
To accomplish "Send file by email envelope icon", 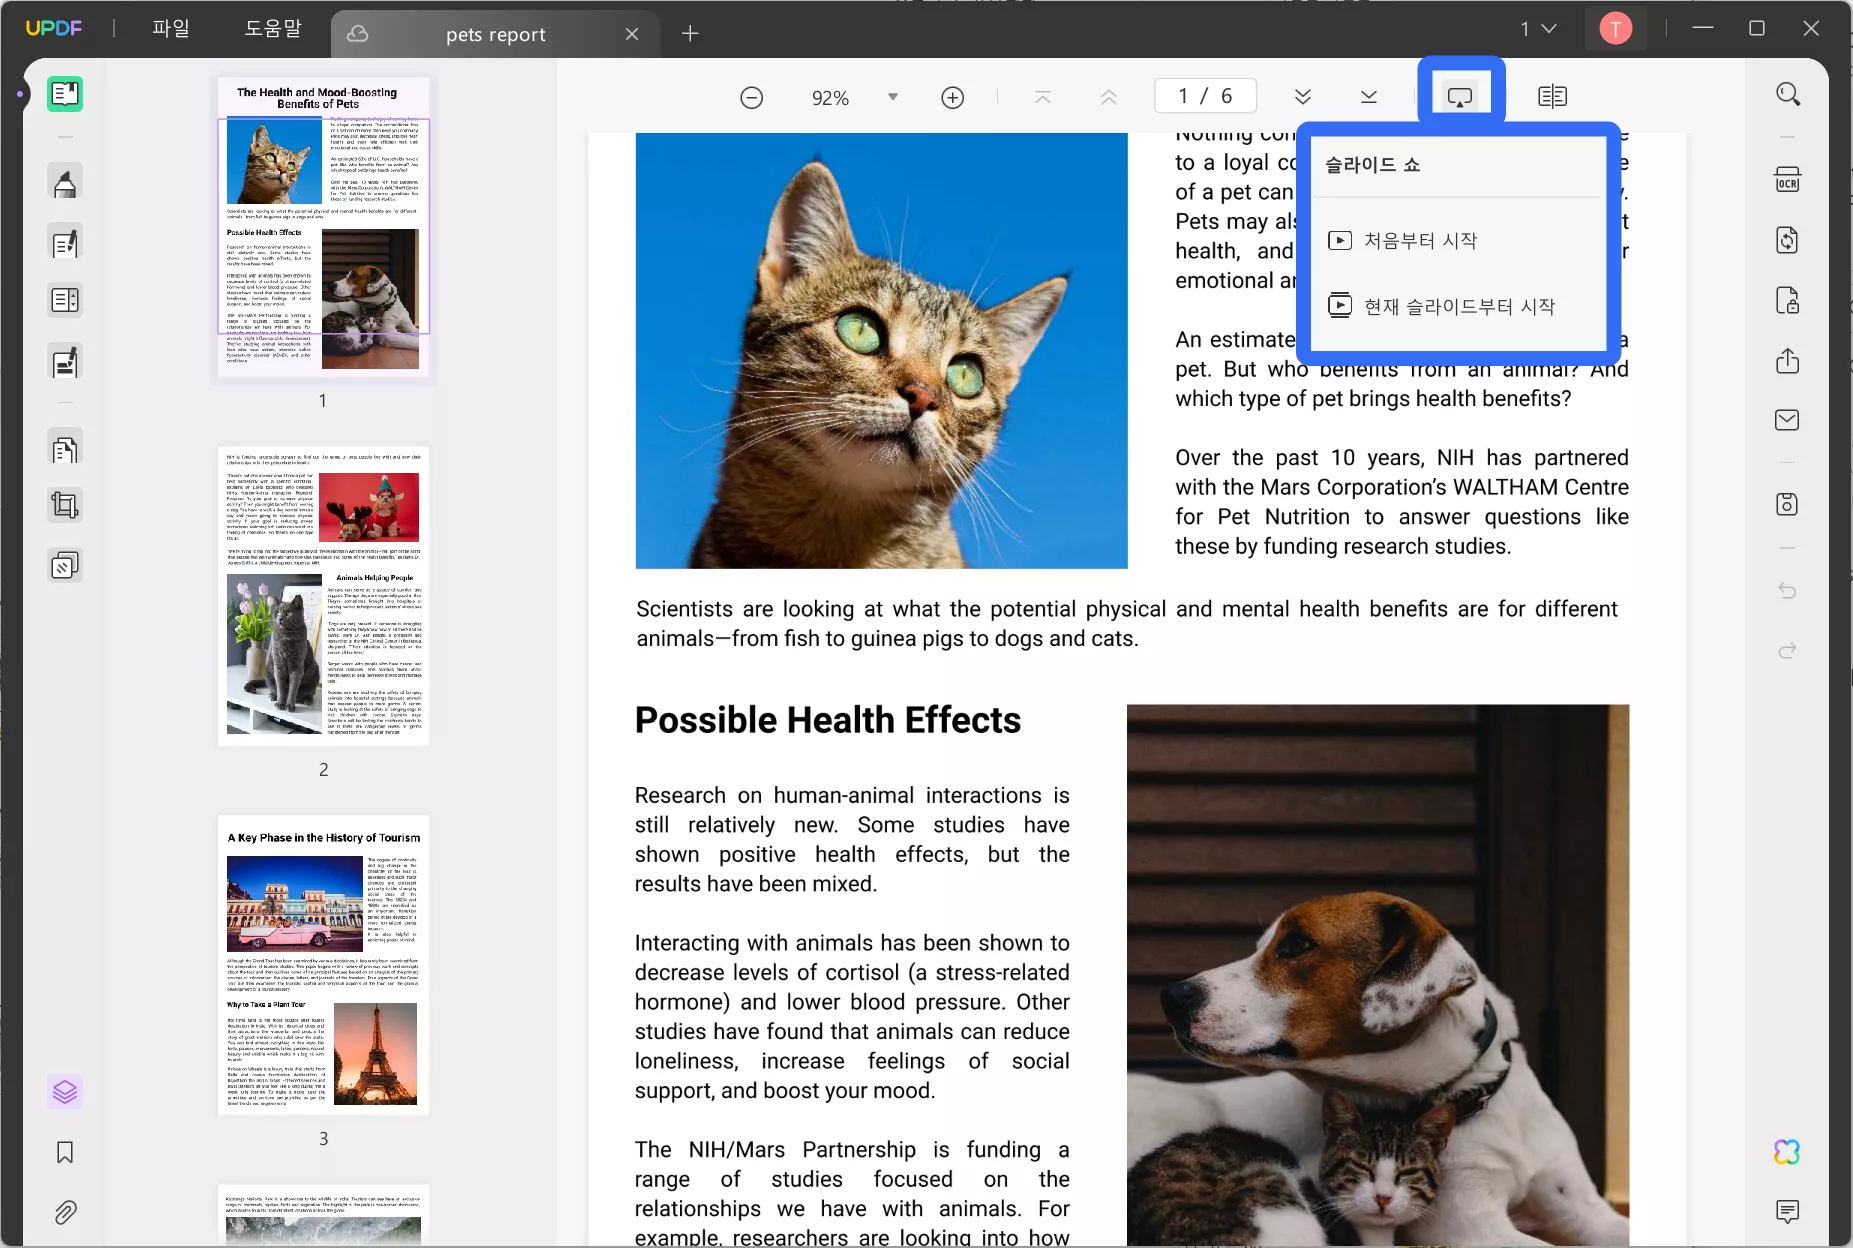I will point(1788,420).
